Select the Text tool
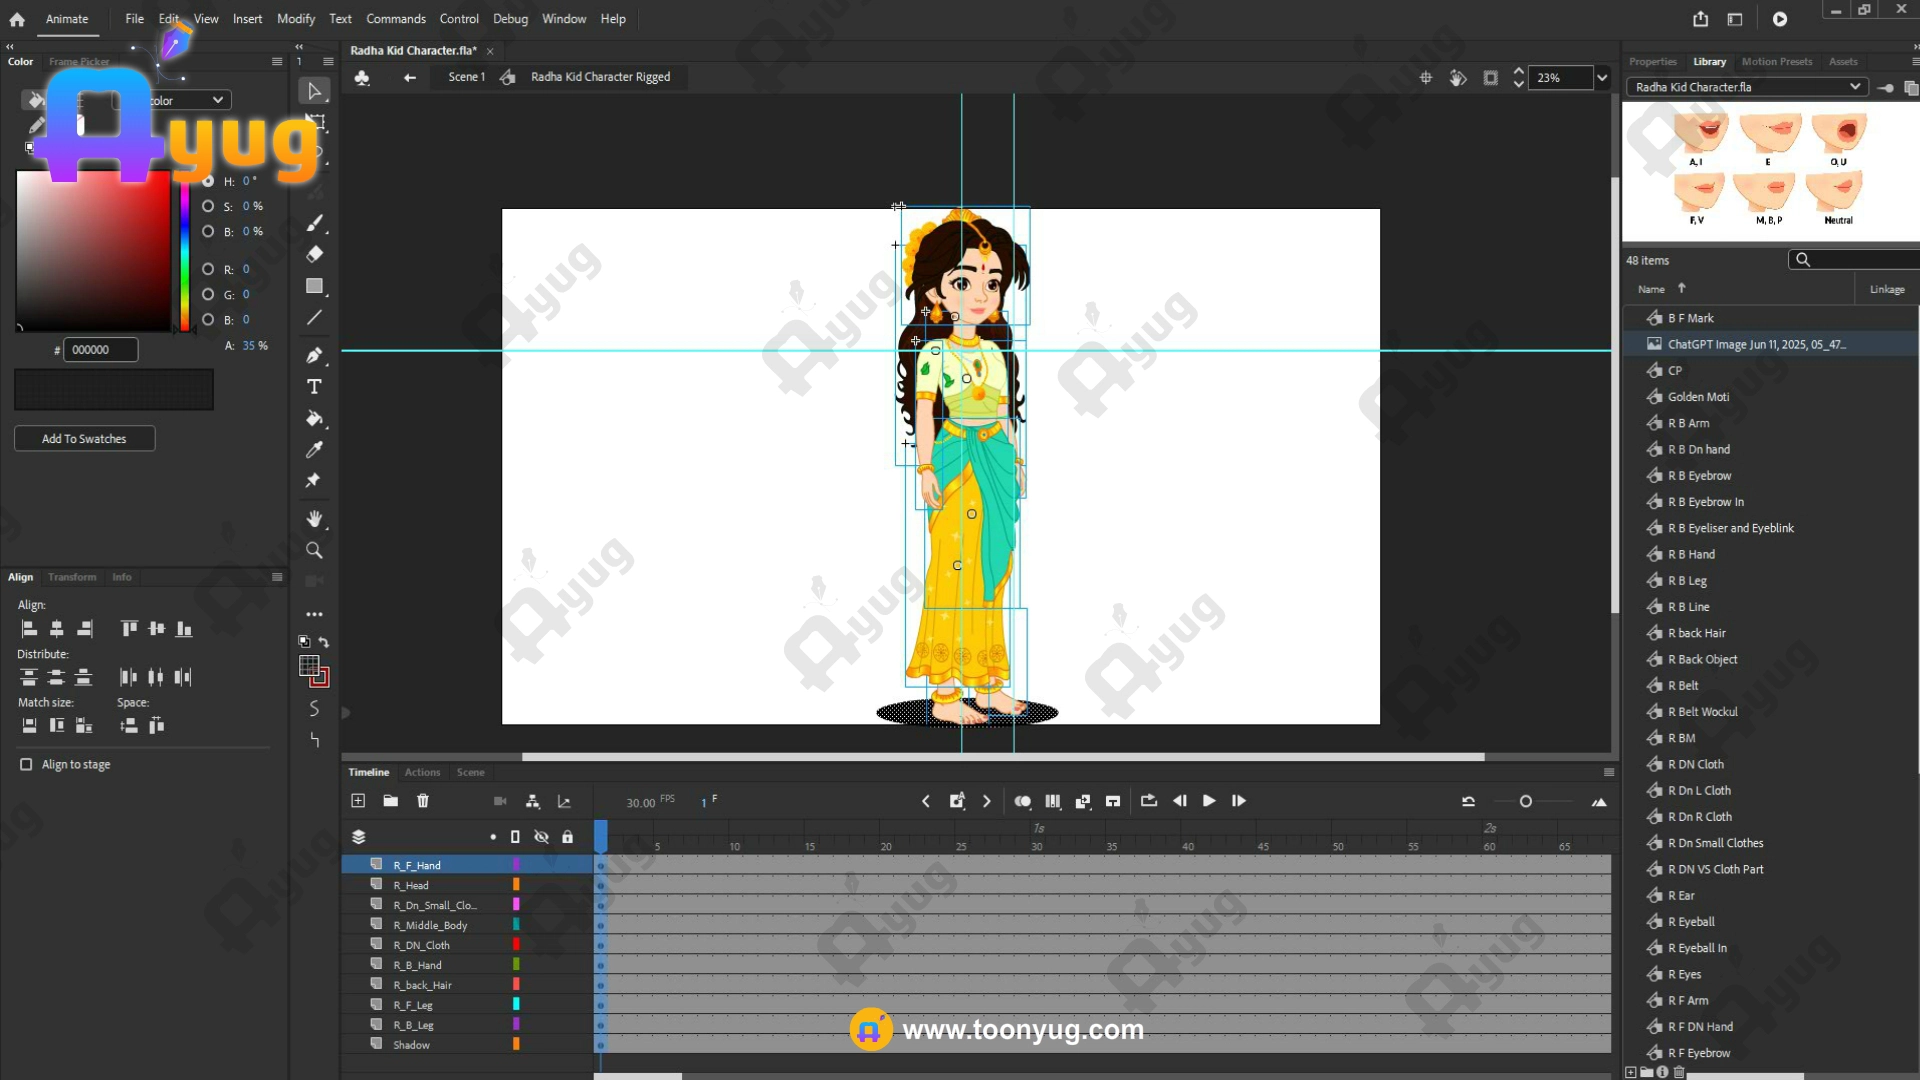Screen dimensions: 1920x1080 coord(314,387)
